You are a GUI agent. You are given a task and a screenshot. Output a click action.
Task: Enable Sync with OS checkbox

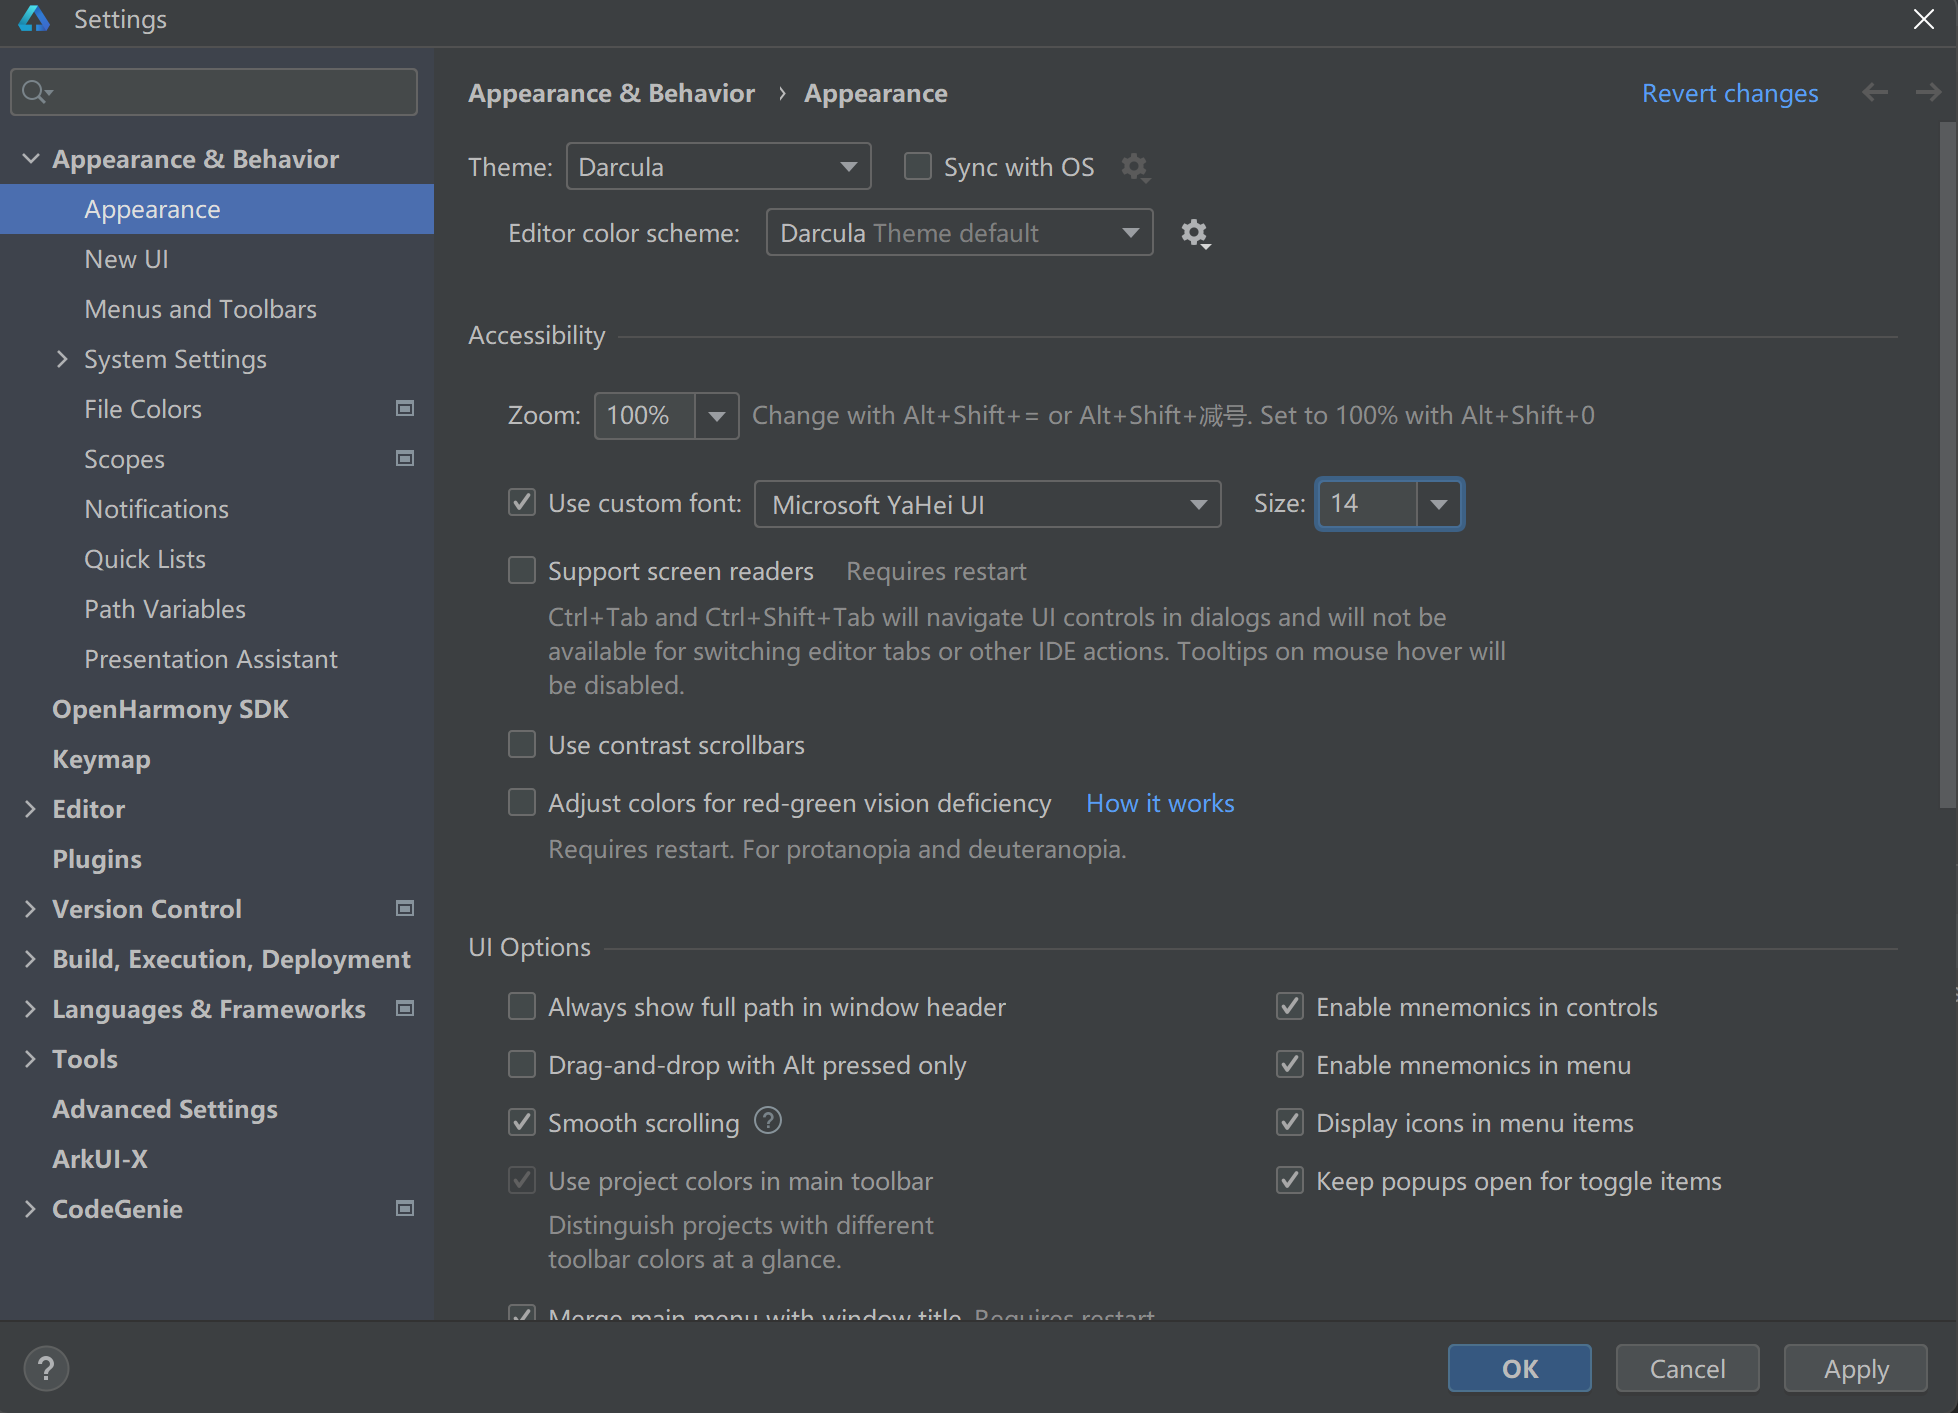pyautogui.click(x=917, y=166)
